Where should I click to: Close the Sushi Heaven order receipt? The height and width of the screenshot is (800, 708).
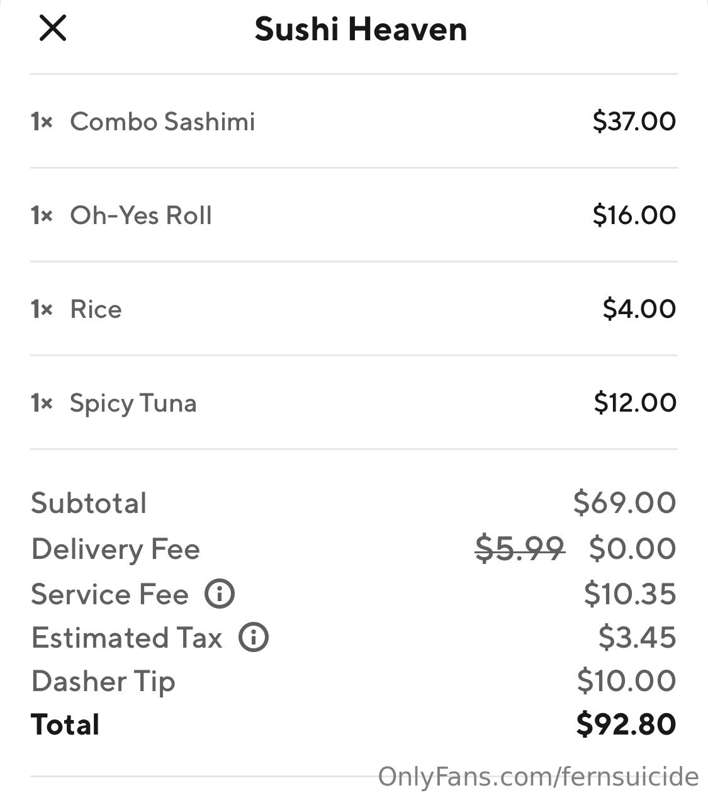[53, 28]
